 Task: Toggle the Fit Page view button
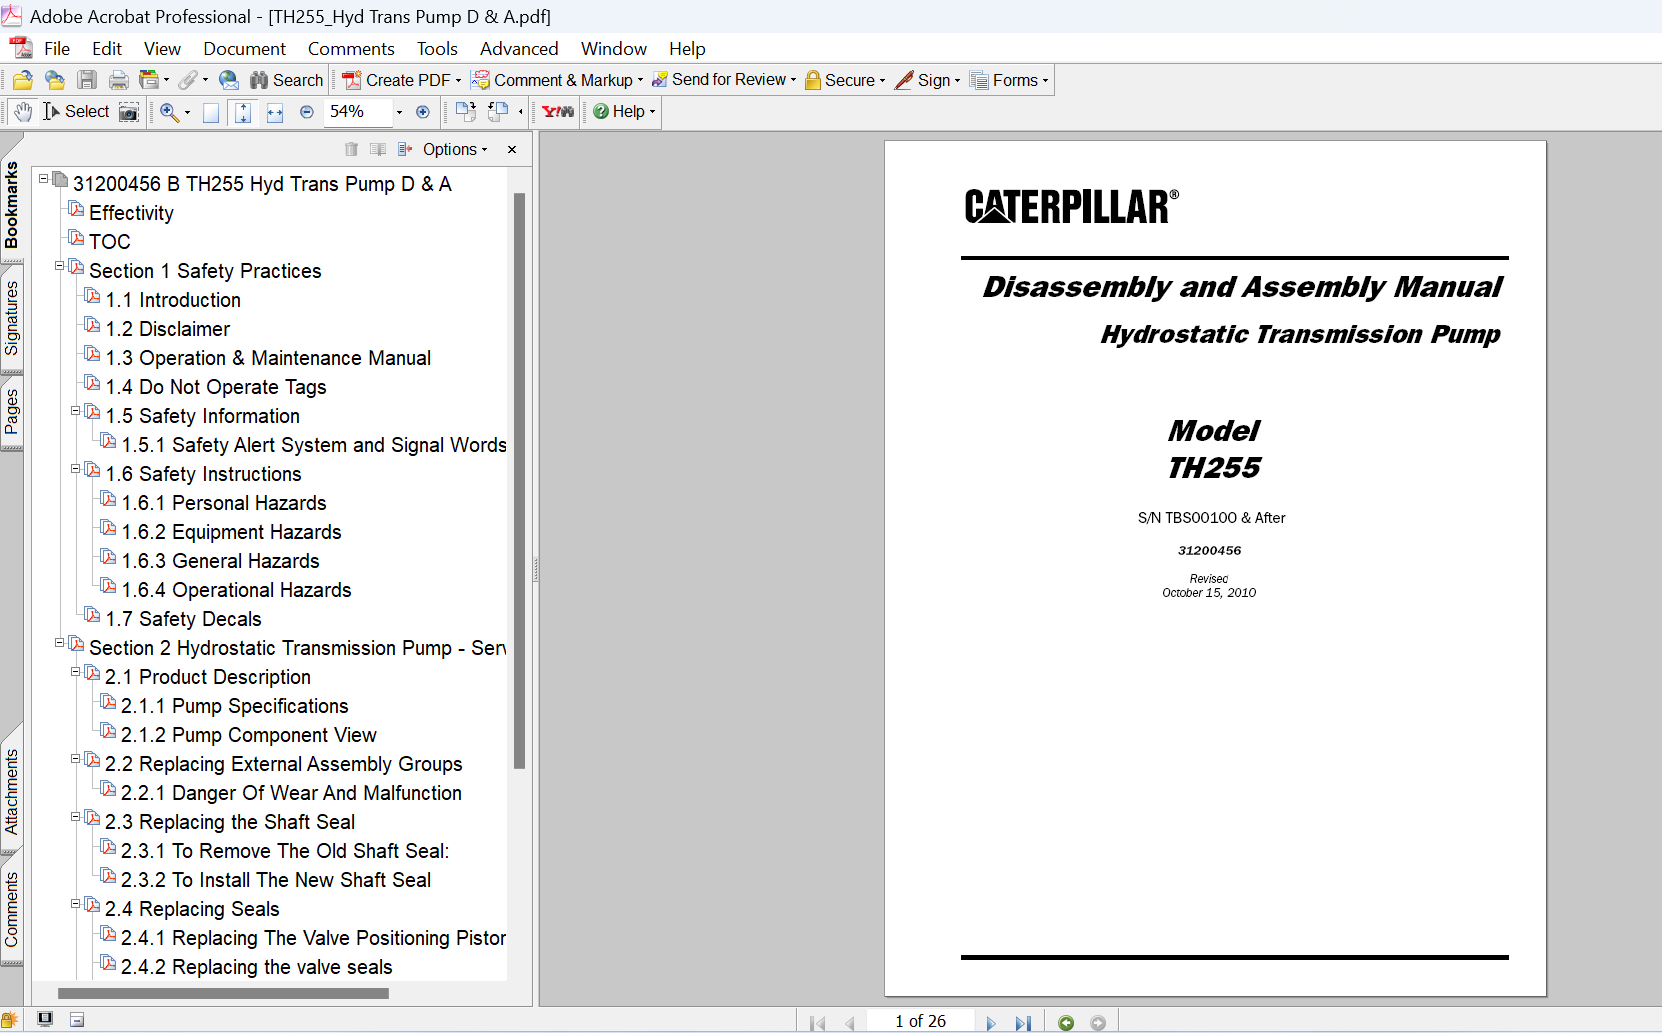[x=243, y=113]
